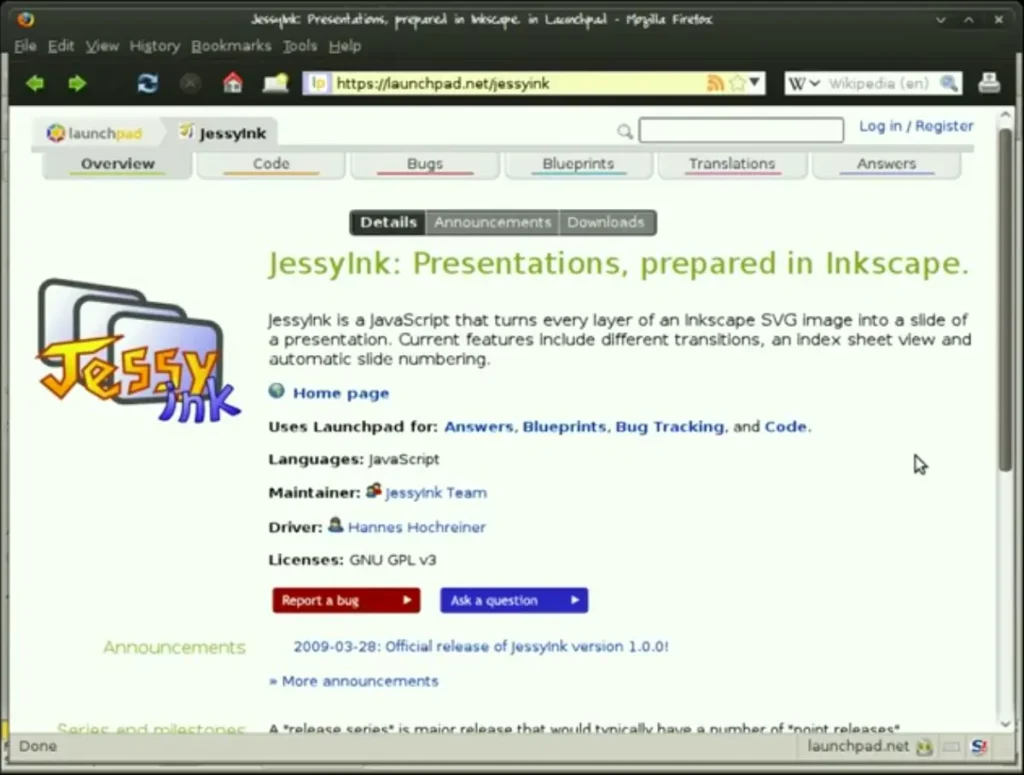This screenshot has width=1024, height=775.
Task: Focus the Launchpad search text box
Action: tap(741, 130)
